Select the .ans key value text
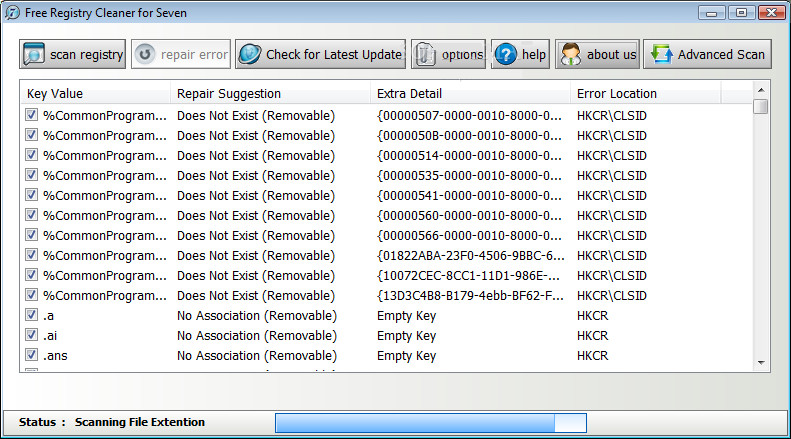Screen dimensions: 791x439 point(55,356)
